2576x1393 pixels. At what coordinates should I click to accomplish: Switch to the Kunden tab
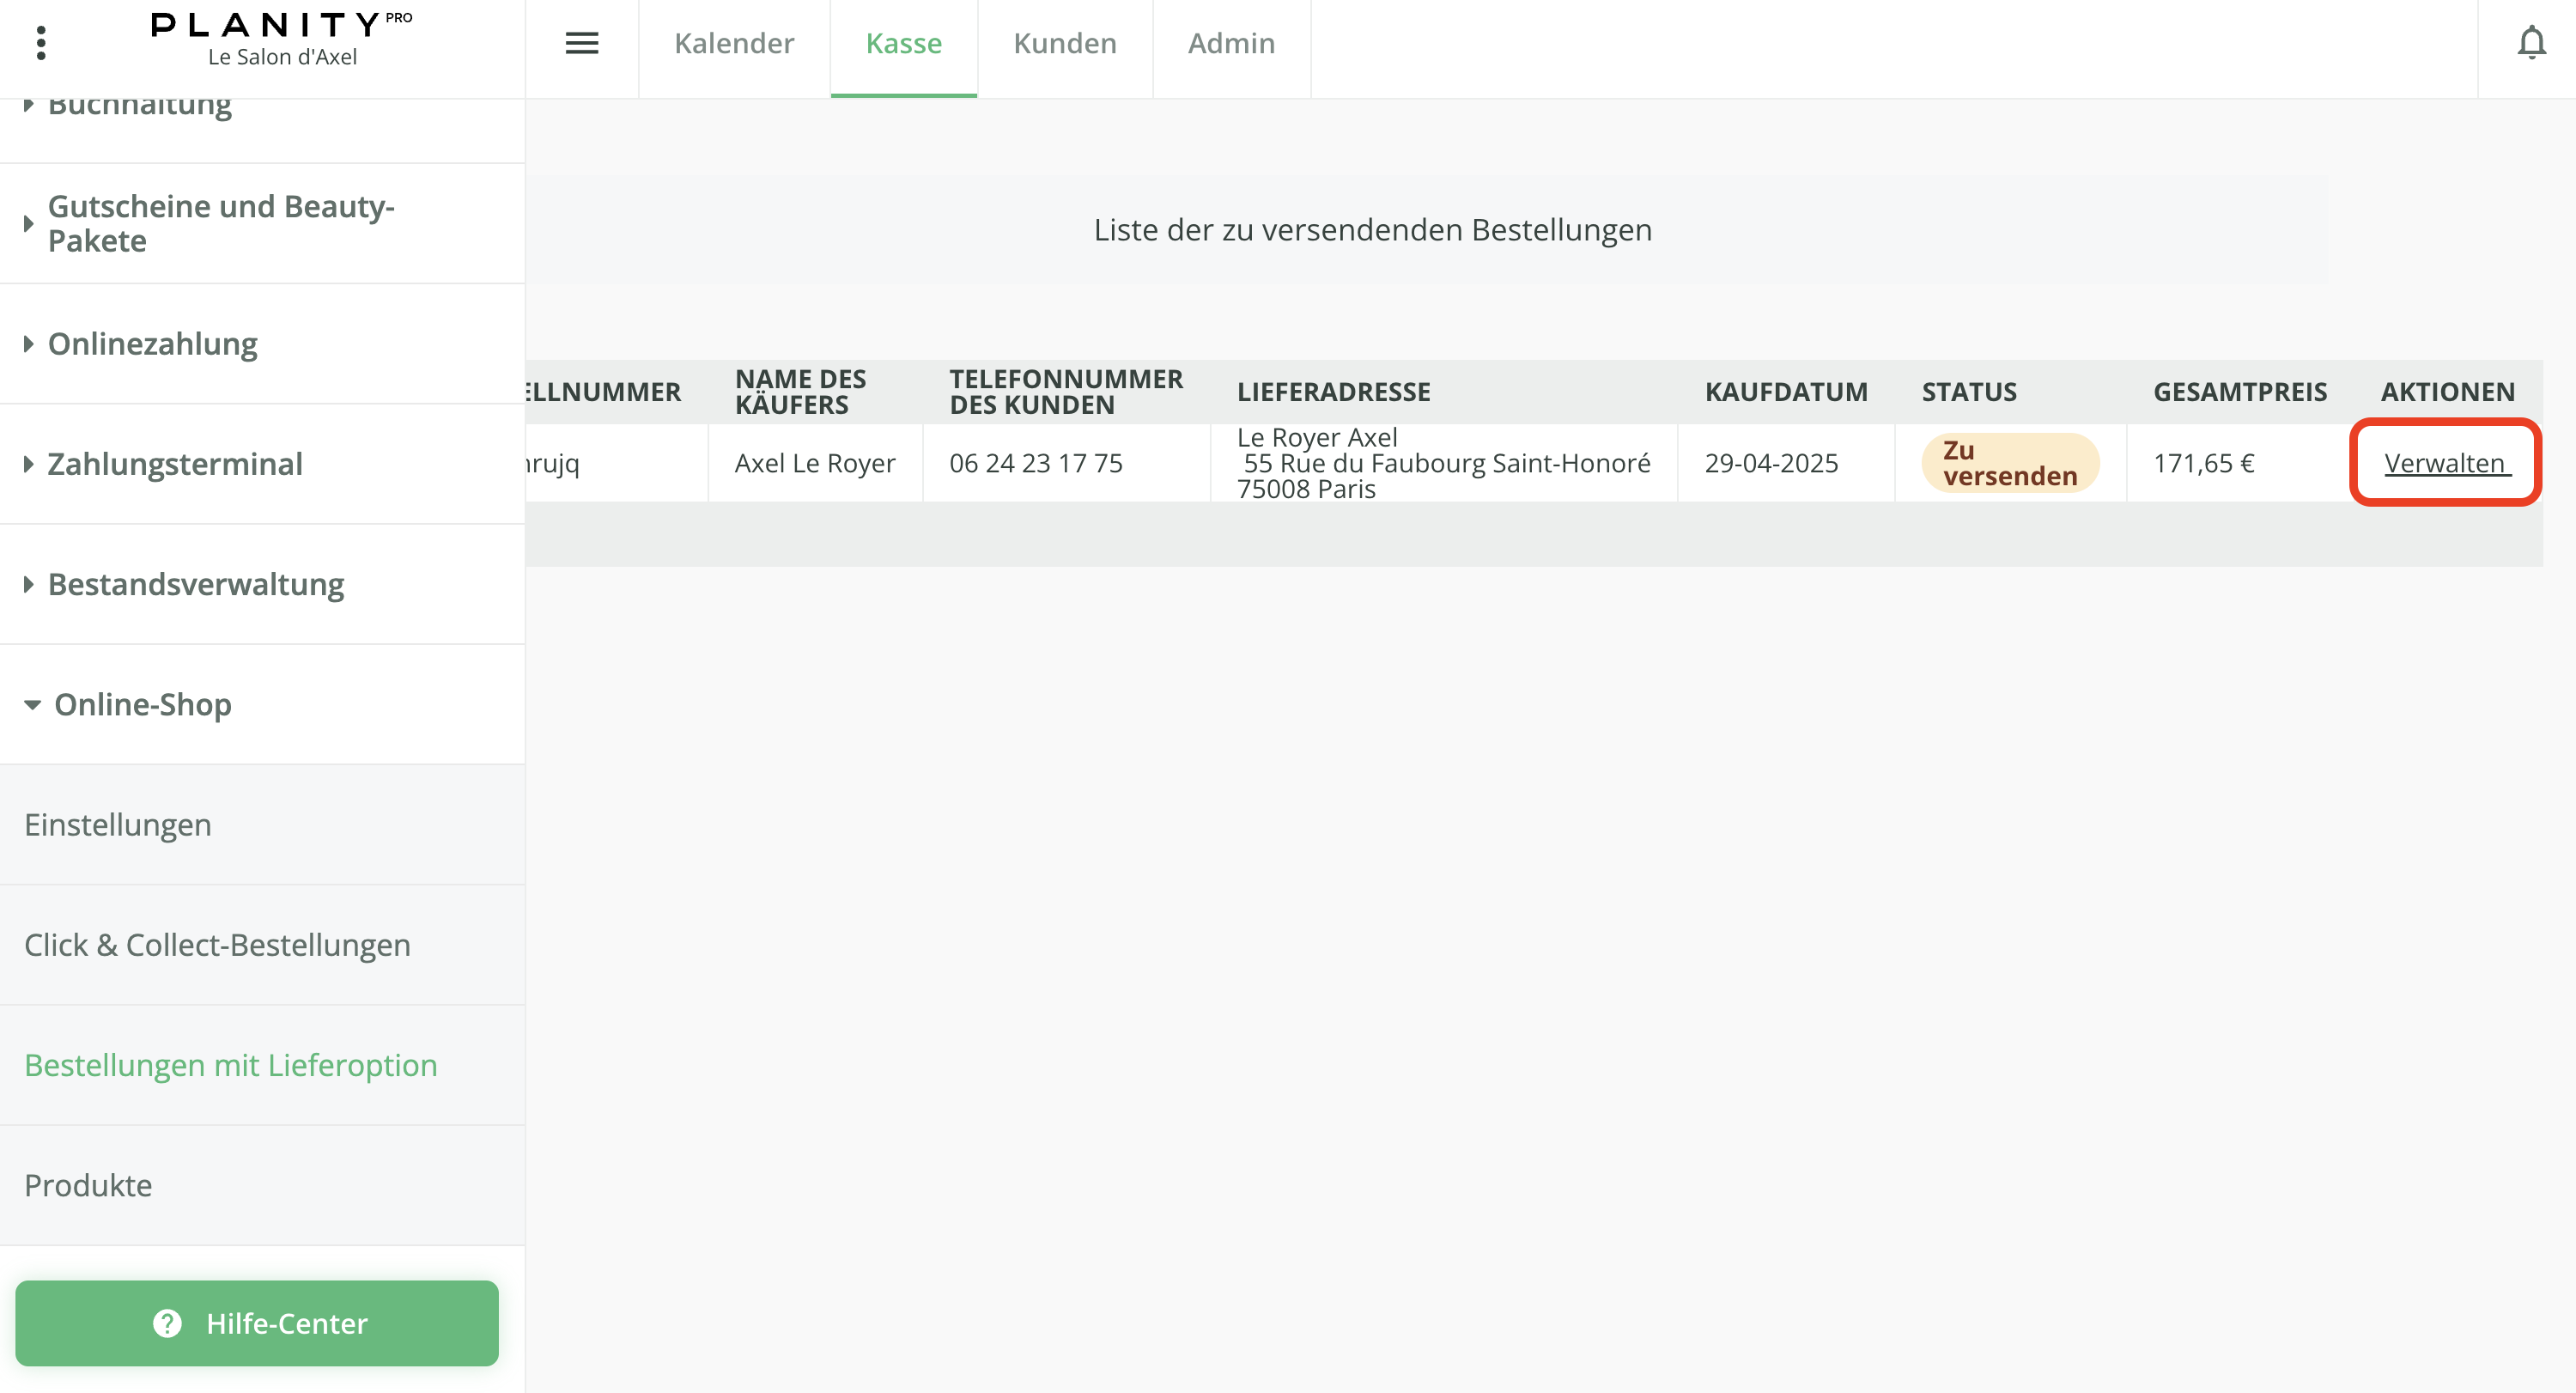pyautogui.click(x=1064, y=43)
